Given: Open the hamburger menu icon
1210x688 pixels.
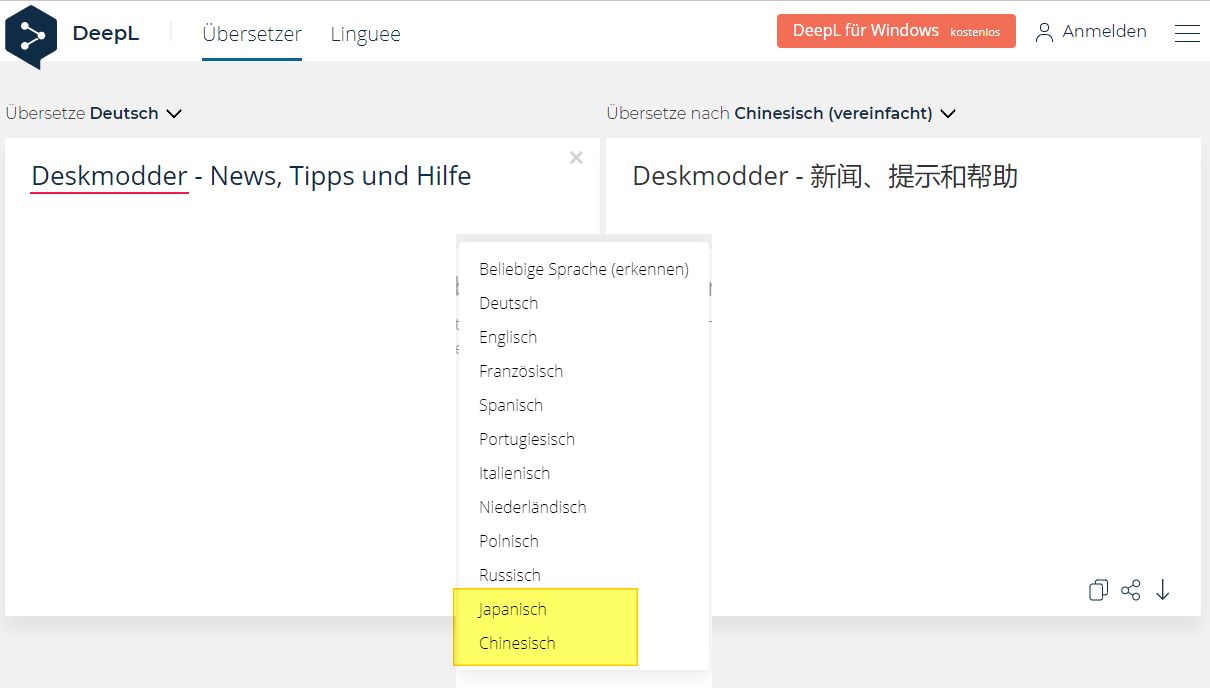Looking at the screenshot, I should point(1187,33).
